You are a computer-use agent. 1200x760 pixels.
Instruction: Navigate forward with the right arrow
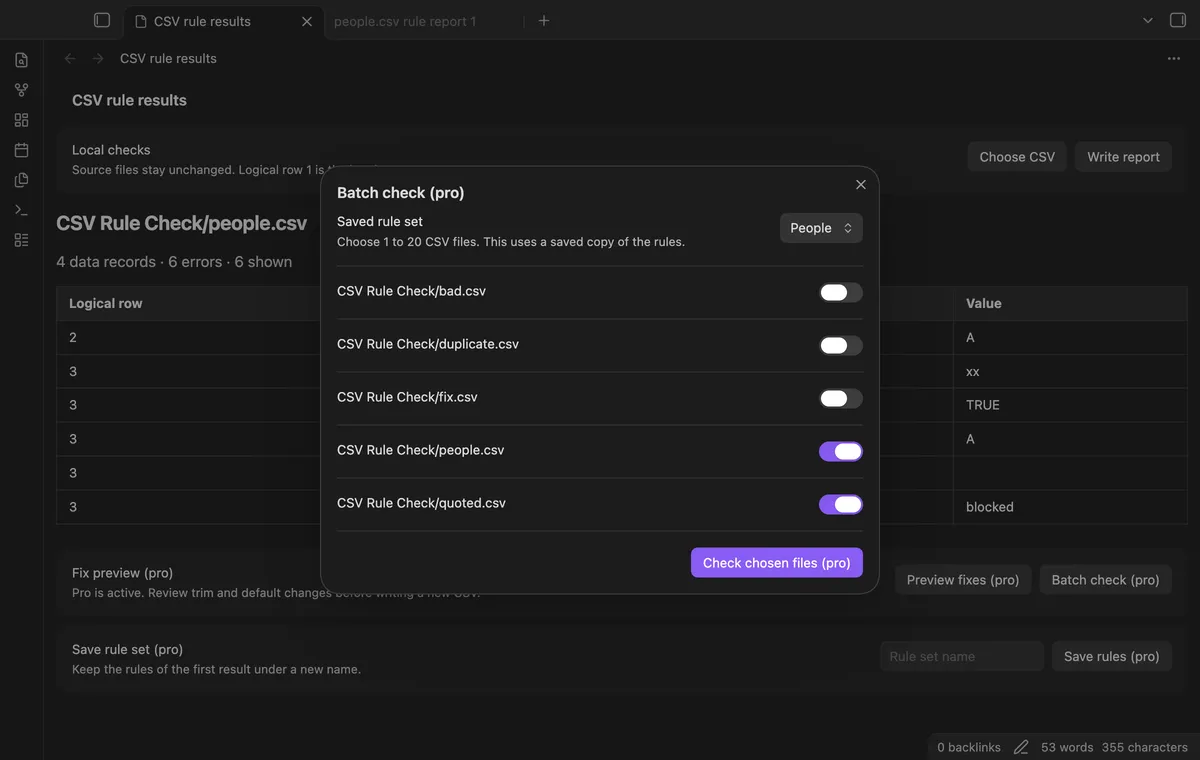click(x=98, y=58)
